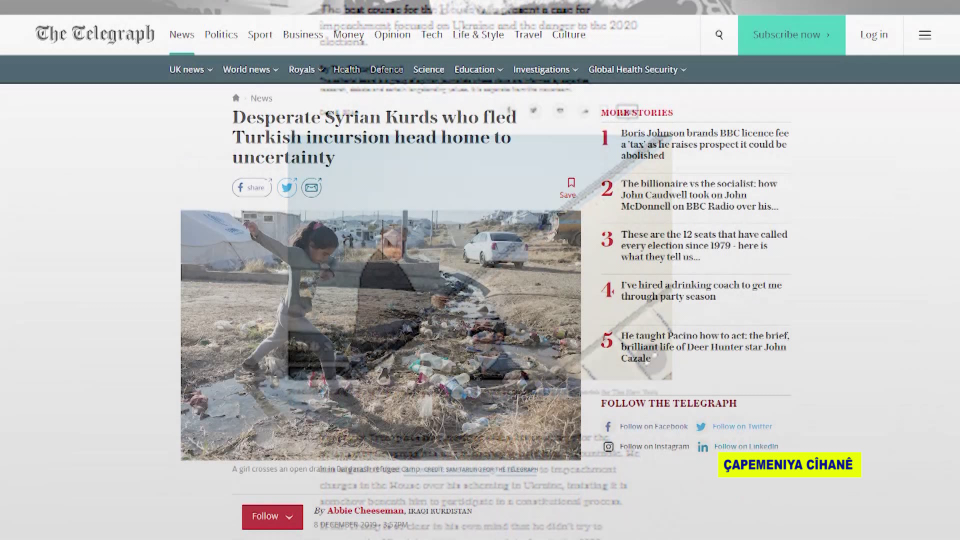The height and width of the screenshot is (540, 960).
Task: Go to the Tech section
Action: pos(432,35)
